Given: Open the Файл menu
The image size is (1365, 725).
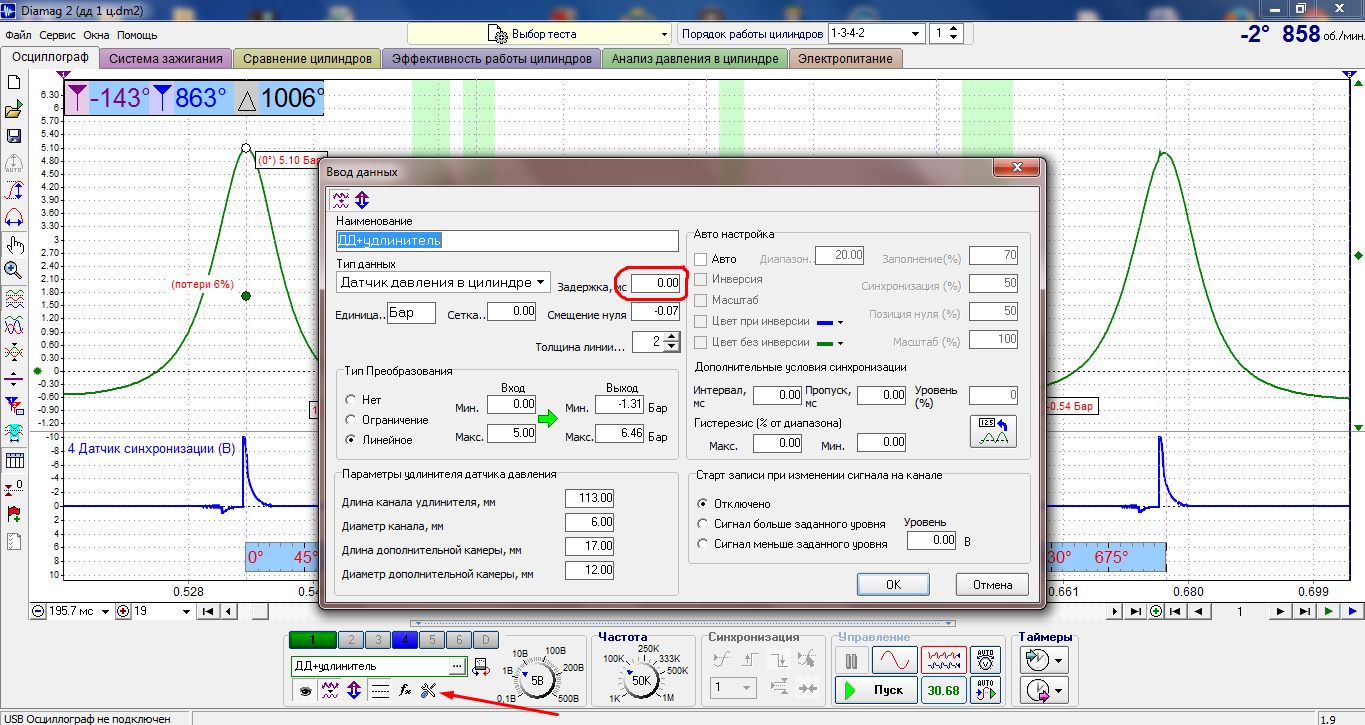Looking at the screenshot, I should point(18,35).
